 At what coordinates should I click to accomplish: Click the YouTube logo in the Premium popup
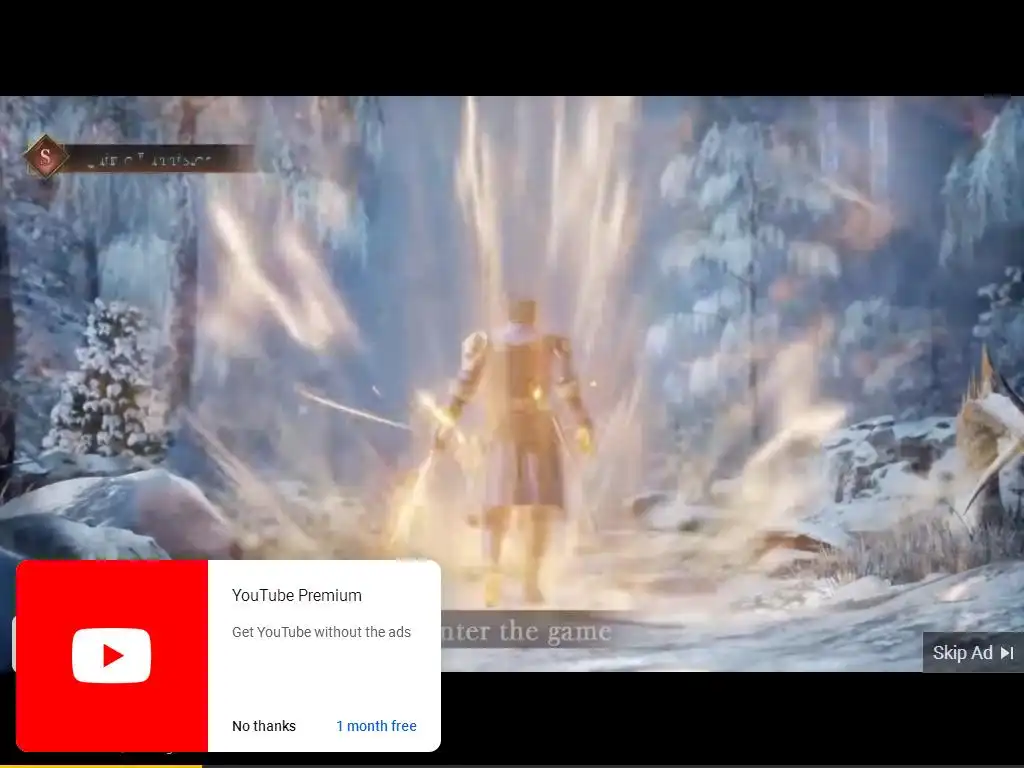pyautogui.click(x=112, y=655)
